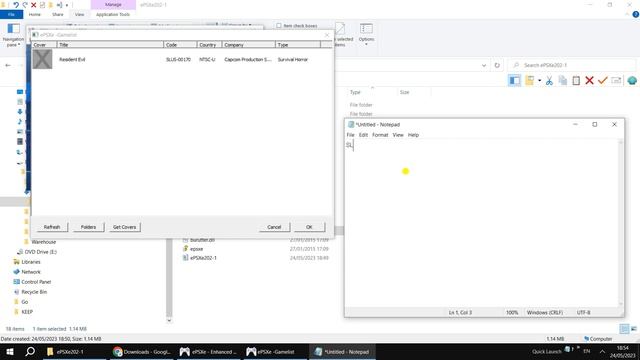
Task: Toggle Item check boxes option
Action: click(x=279, y=26)
